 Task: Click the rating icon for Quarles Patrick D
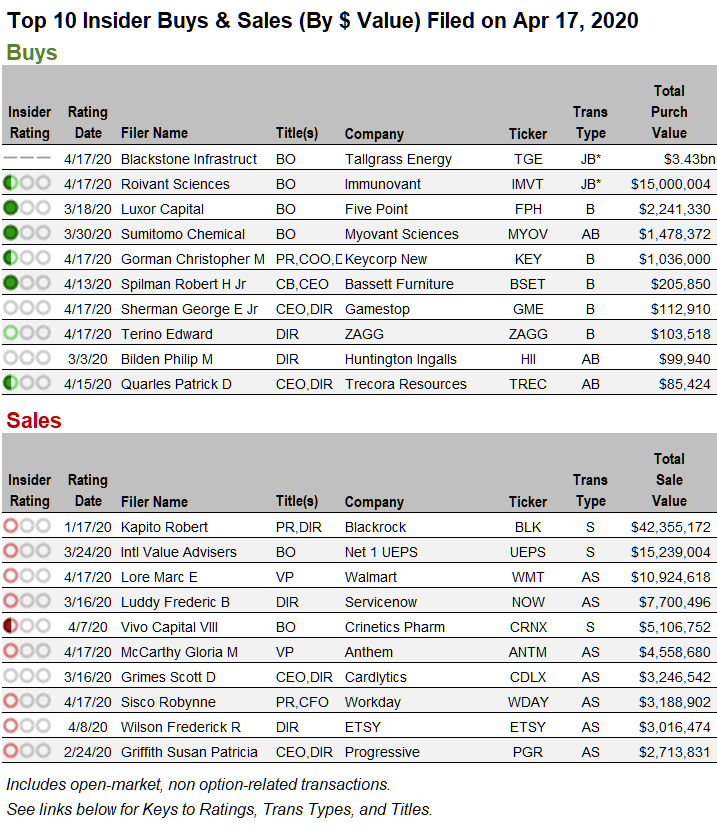(28, 384)
